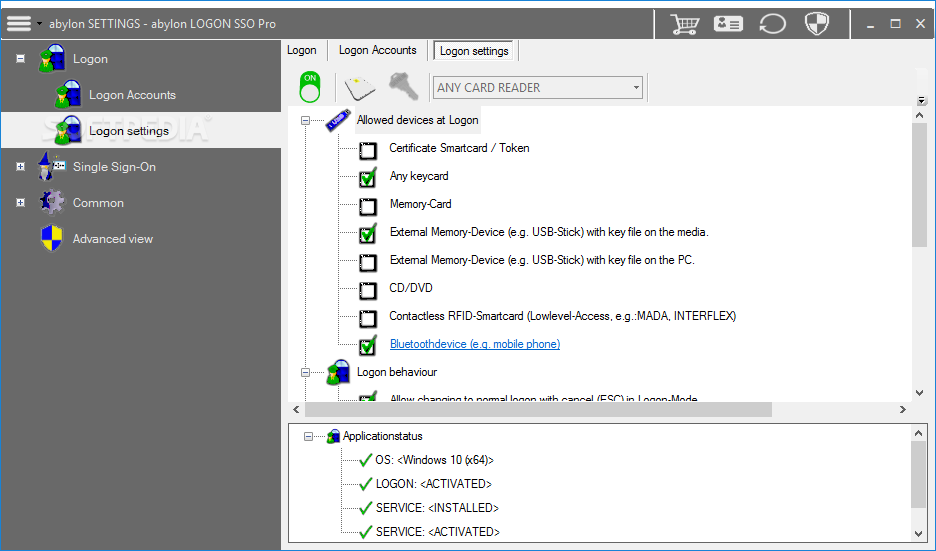This screenshot has height=551, width=936.
Task: Check USB-Stick key file on PC checkbox
Action: [x=368, y=263]
